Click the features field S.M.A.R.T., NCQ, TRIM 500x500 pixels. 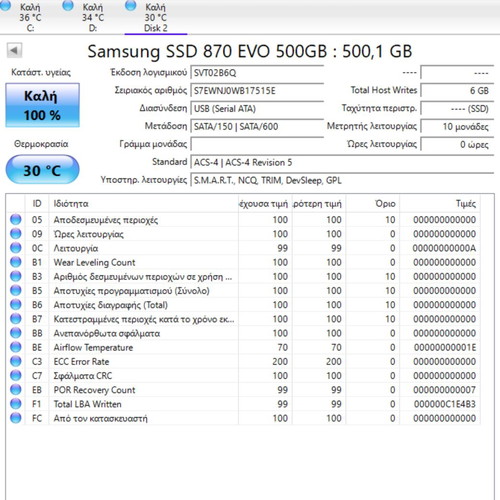342,180
